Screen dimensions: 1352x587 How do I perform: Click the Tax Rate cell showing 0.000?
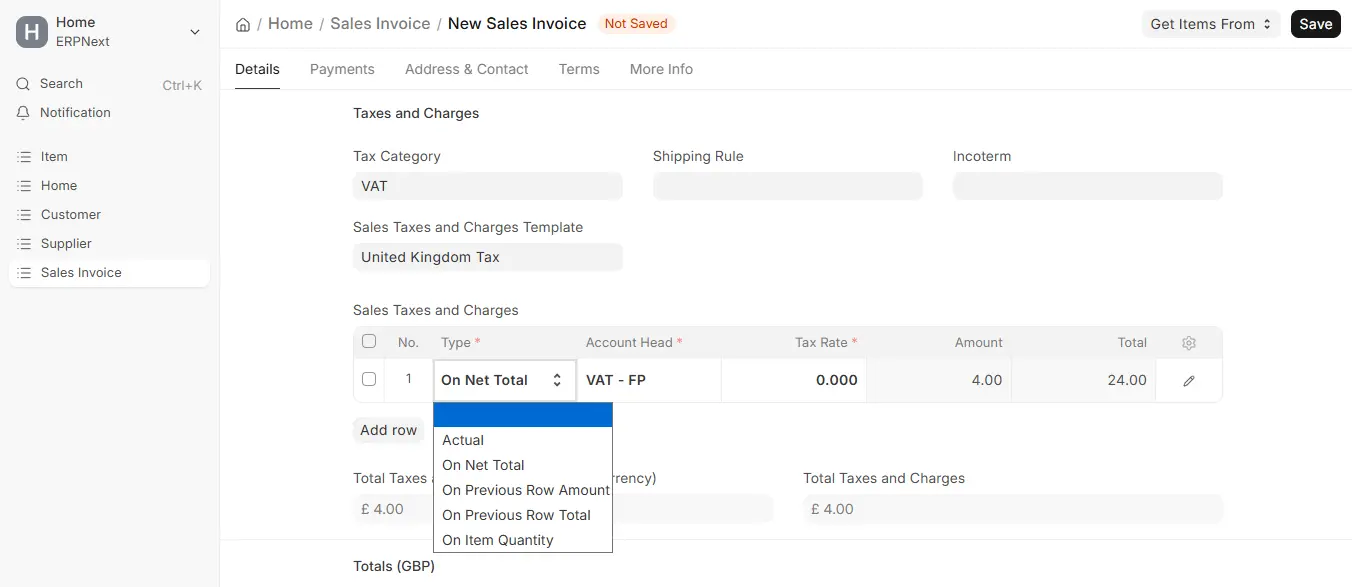coord(794,380)
